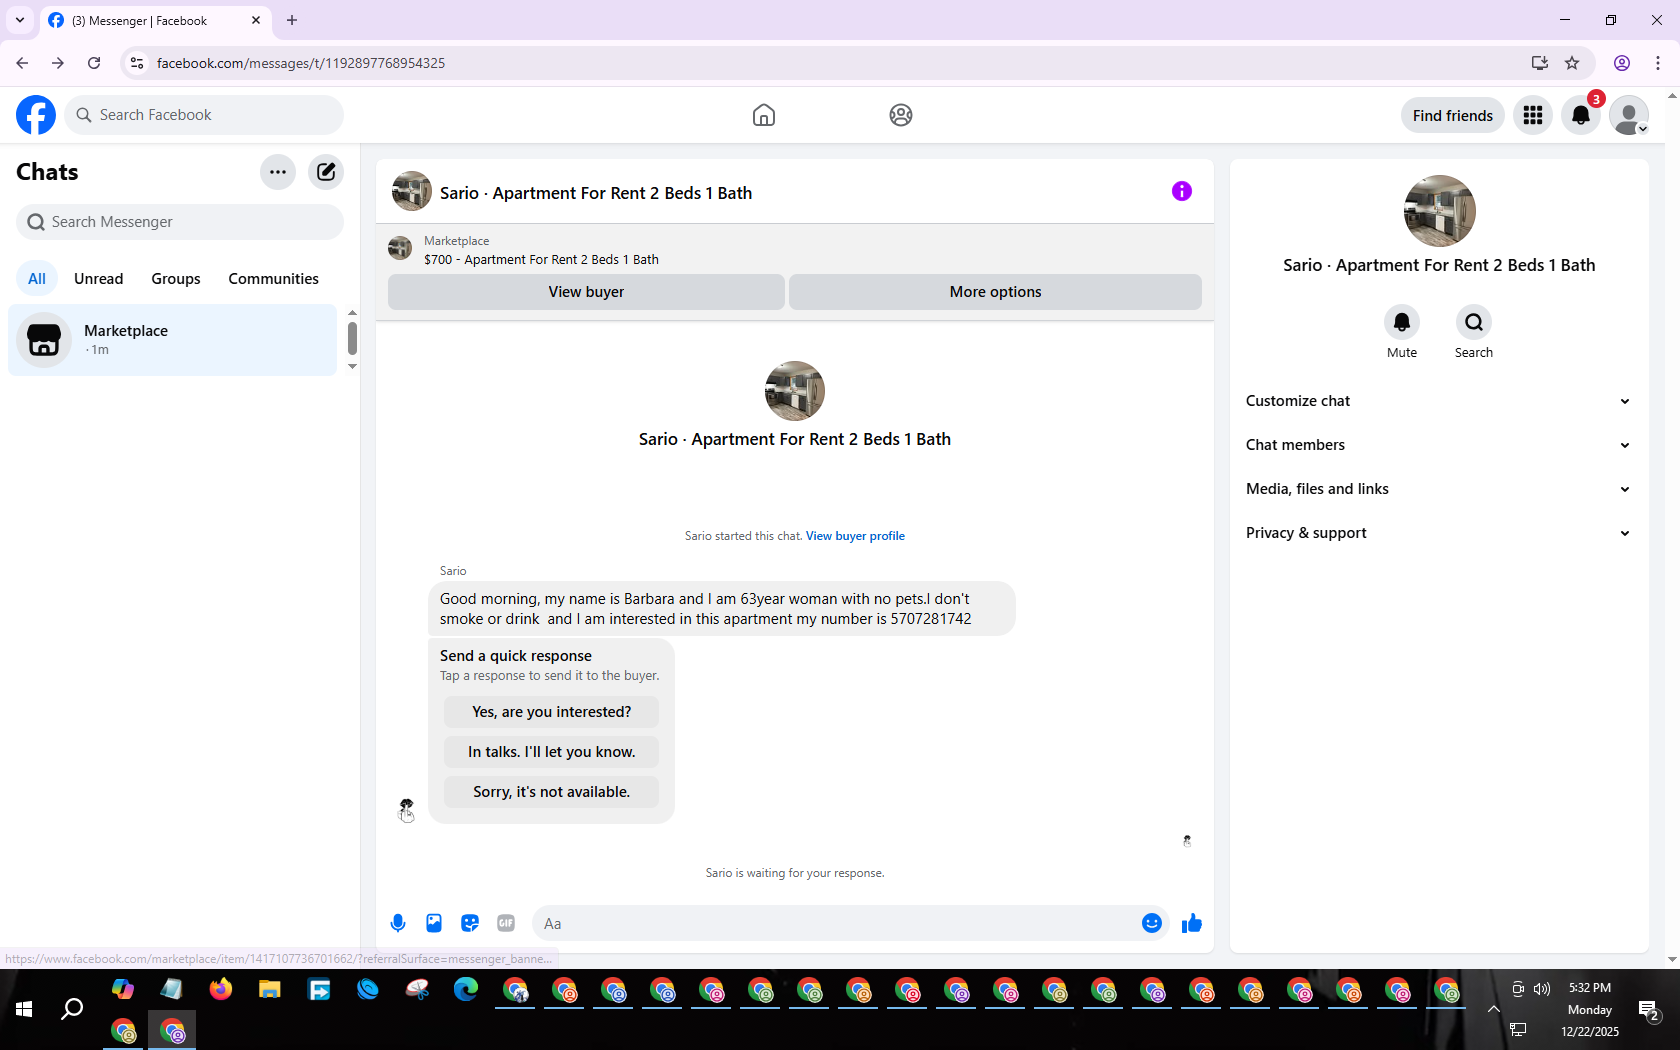Image resolution: width=1680 pixels, height=1050 pixels.
Task: Open Windows Start menu
Action: pos(24,1009)
